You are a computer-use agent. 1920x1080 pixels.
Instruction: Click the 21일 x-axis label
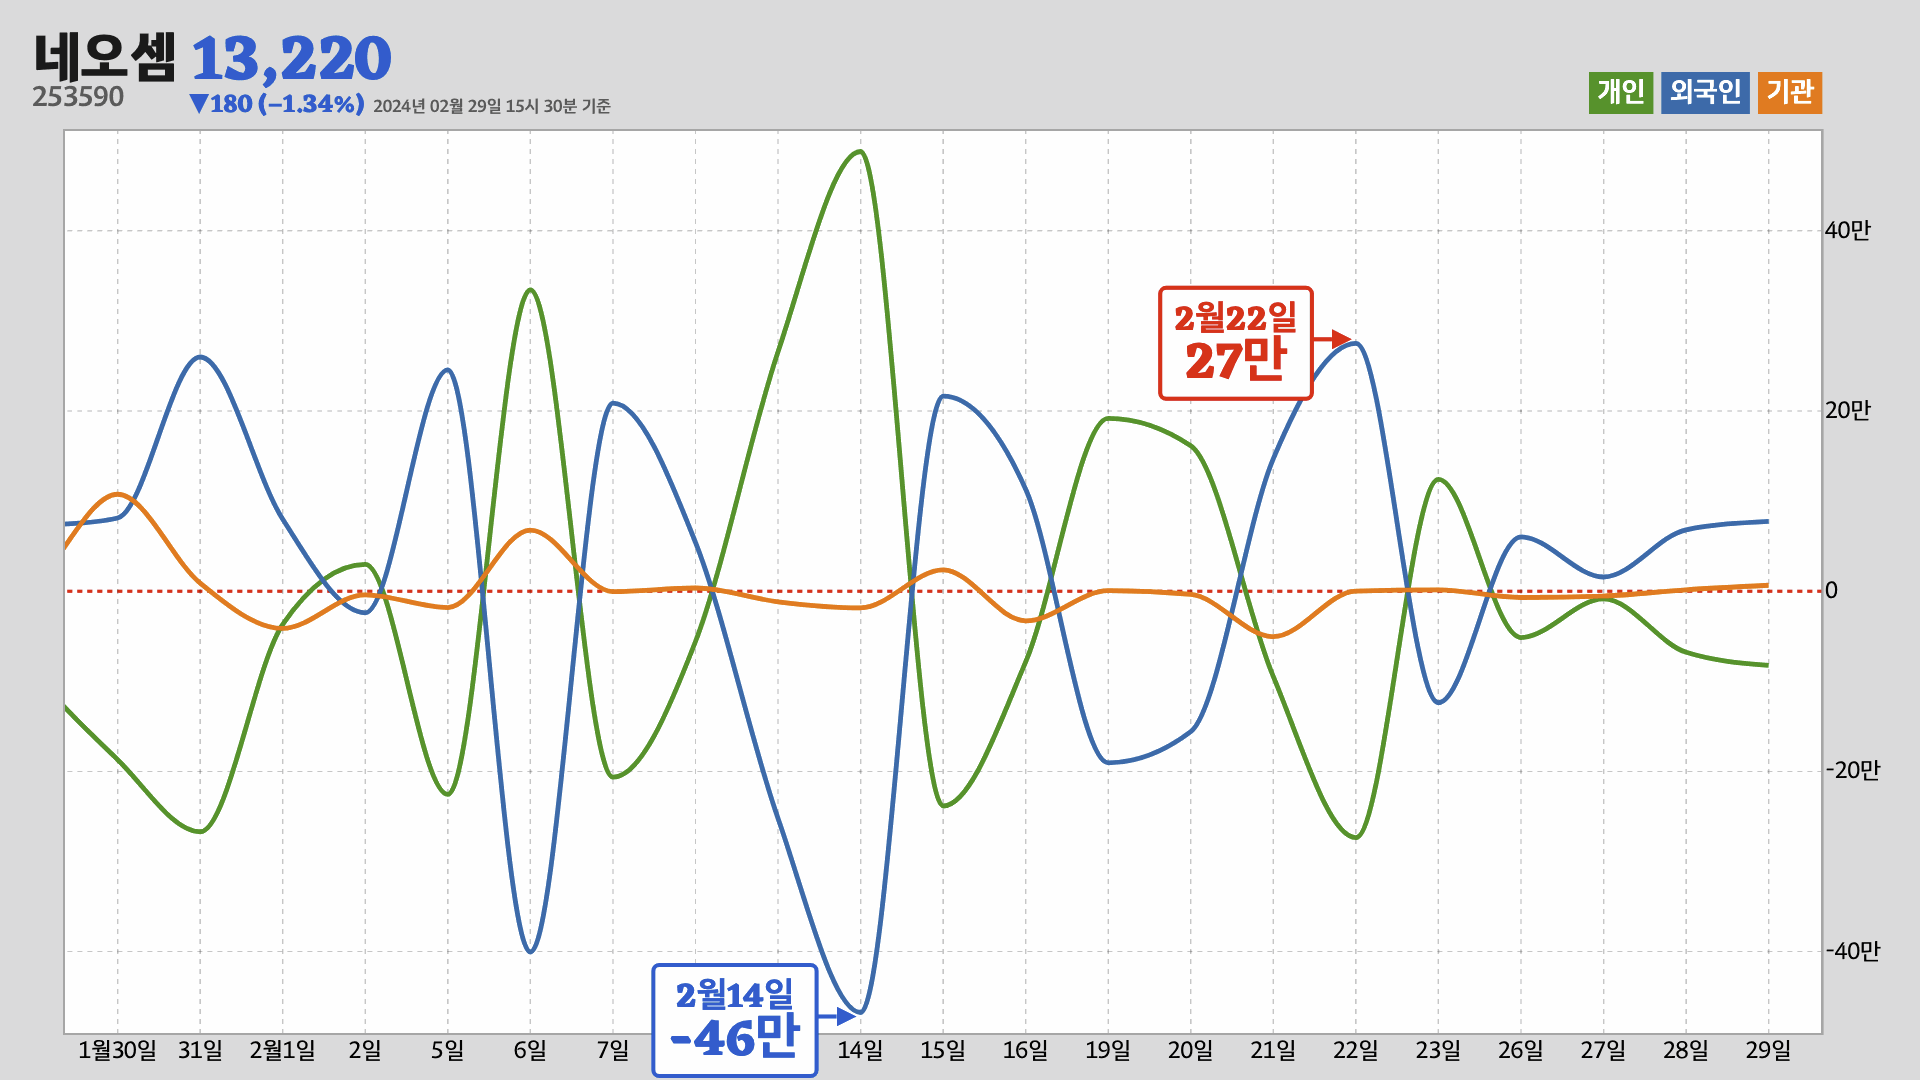click(1273, 1051)
